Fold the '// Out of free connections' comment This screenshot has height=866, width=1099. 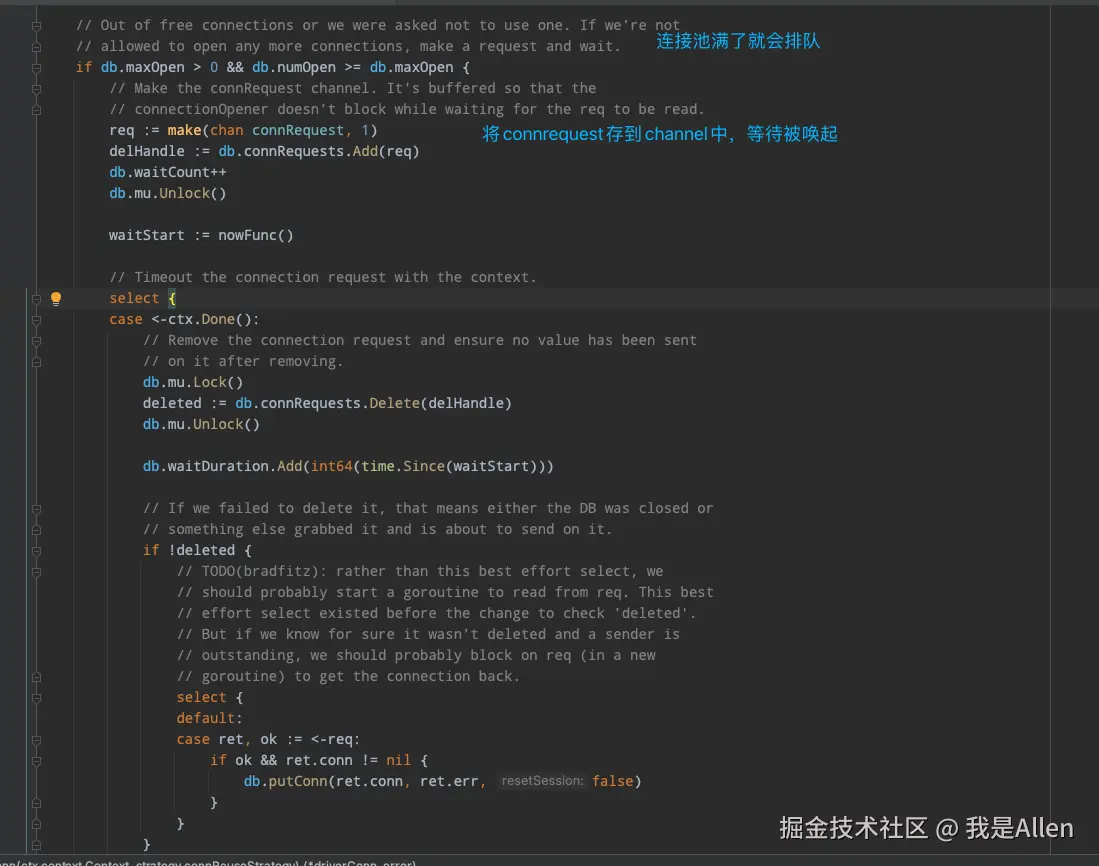36,26
